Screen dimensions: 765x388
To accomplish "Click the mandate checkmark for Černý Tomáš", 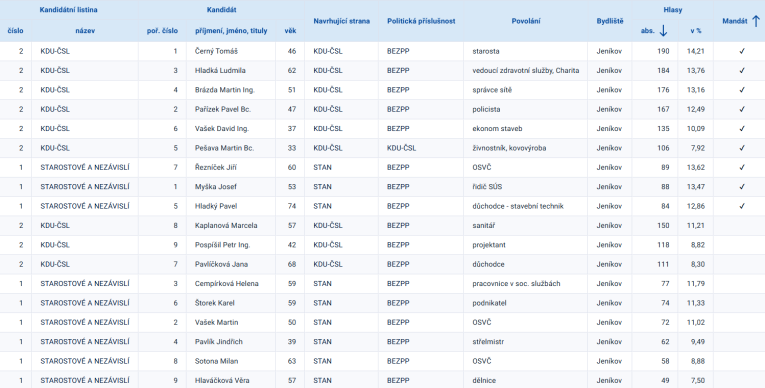I will tap(742, 51).
